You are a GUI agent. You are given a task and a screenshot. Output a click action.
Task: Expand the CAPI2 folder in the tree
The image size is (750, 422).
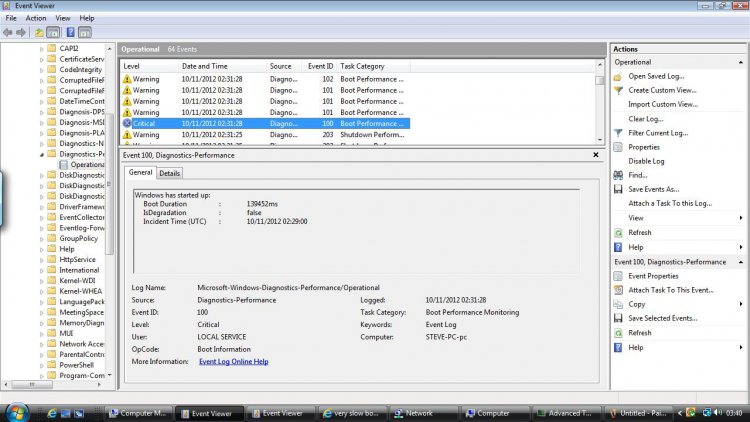click(x=41, y=47)
